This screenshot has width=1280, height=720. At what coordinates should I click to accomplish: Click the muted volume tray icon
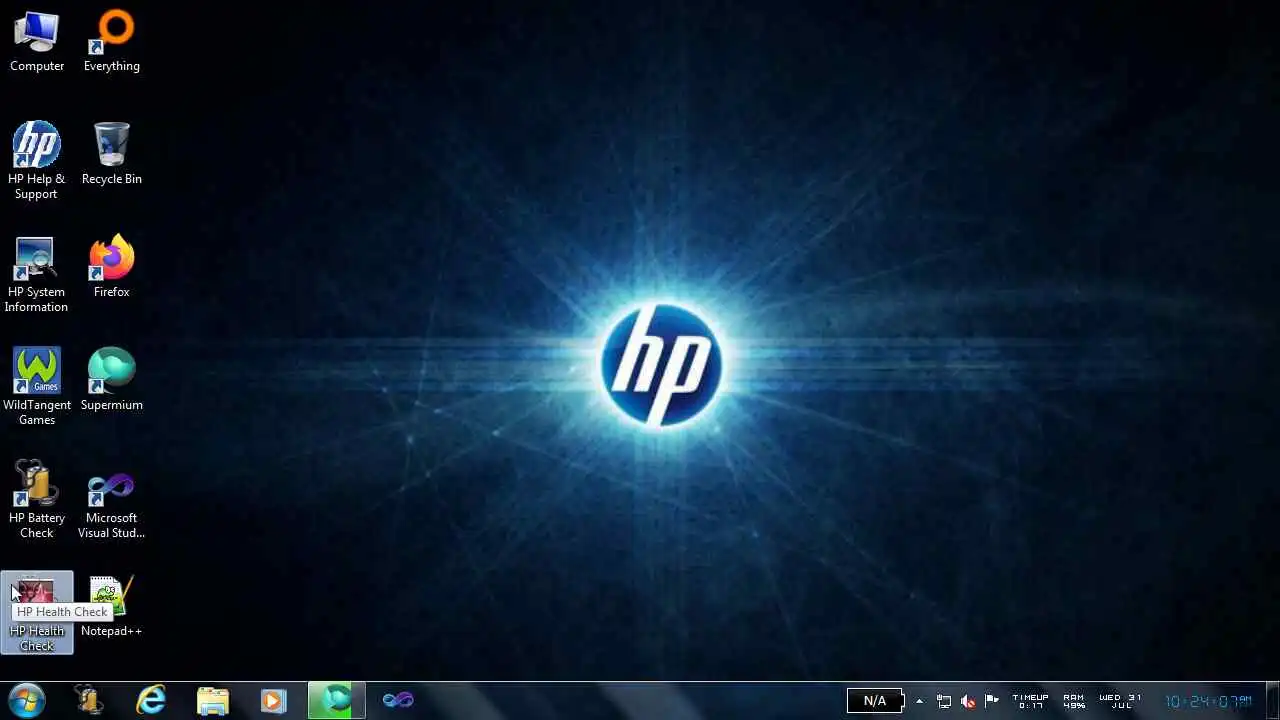[x=968, y=701]
